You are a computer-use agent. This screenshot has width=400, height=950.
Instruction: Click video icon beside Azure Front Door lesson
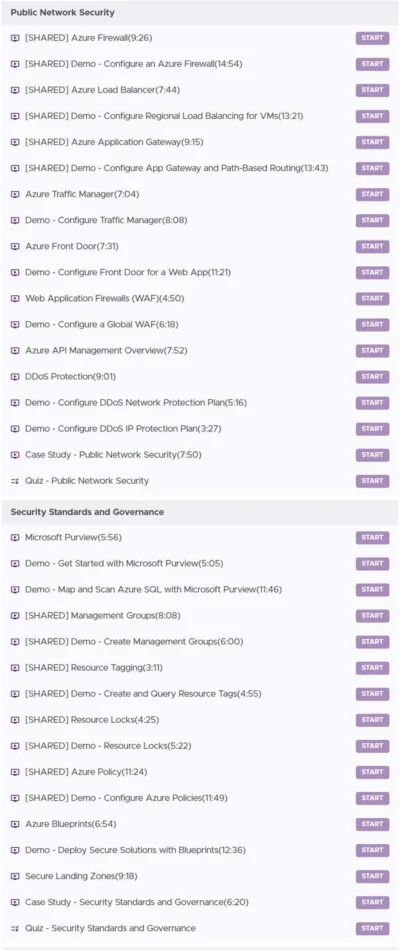[15, 246]
